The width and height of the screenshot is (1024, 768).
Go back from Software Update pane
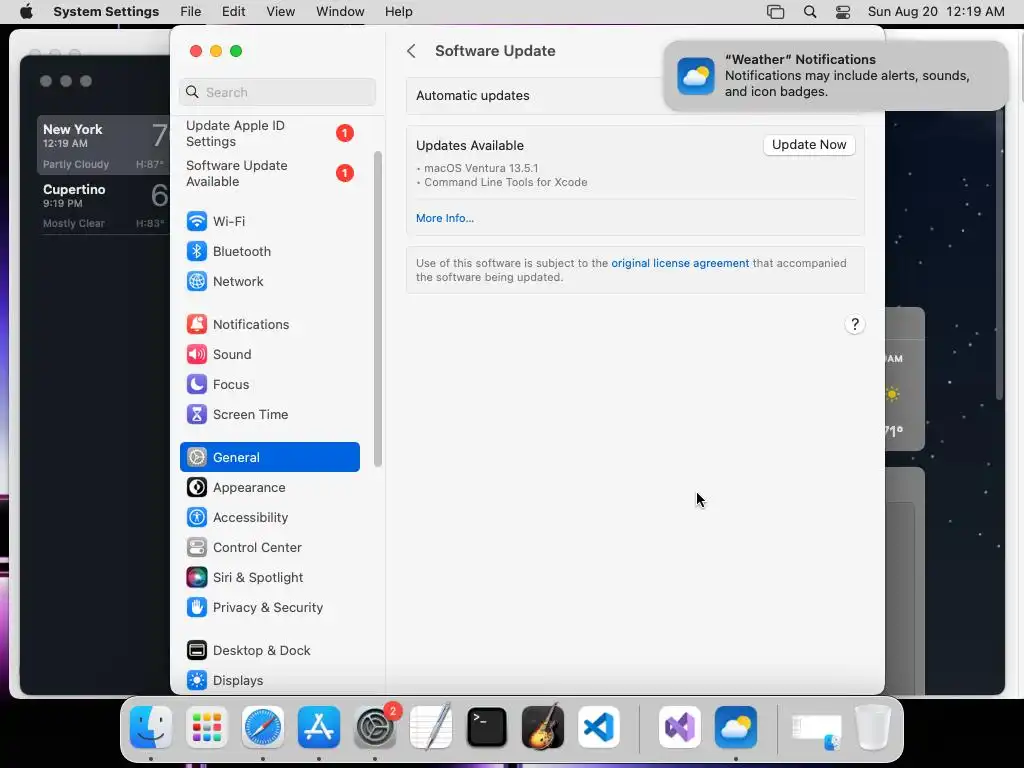pyautogui.click(x=411, y=51)
